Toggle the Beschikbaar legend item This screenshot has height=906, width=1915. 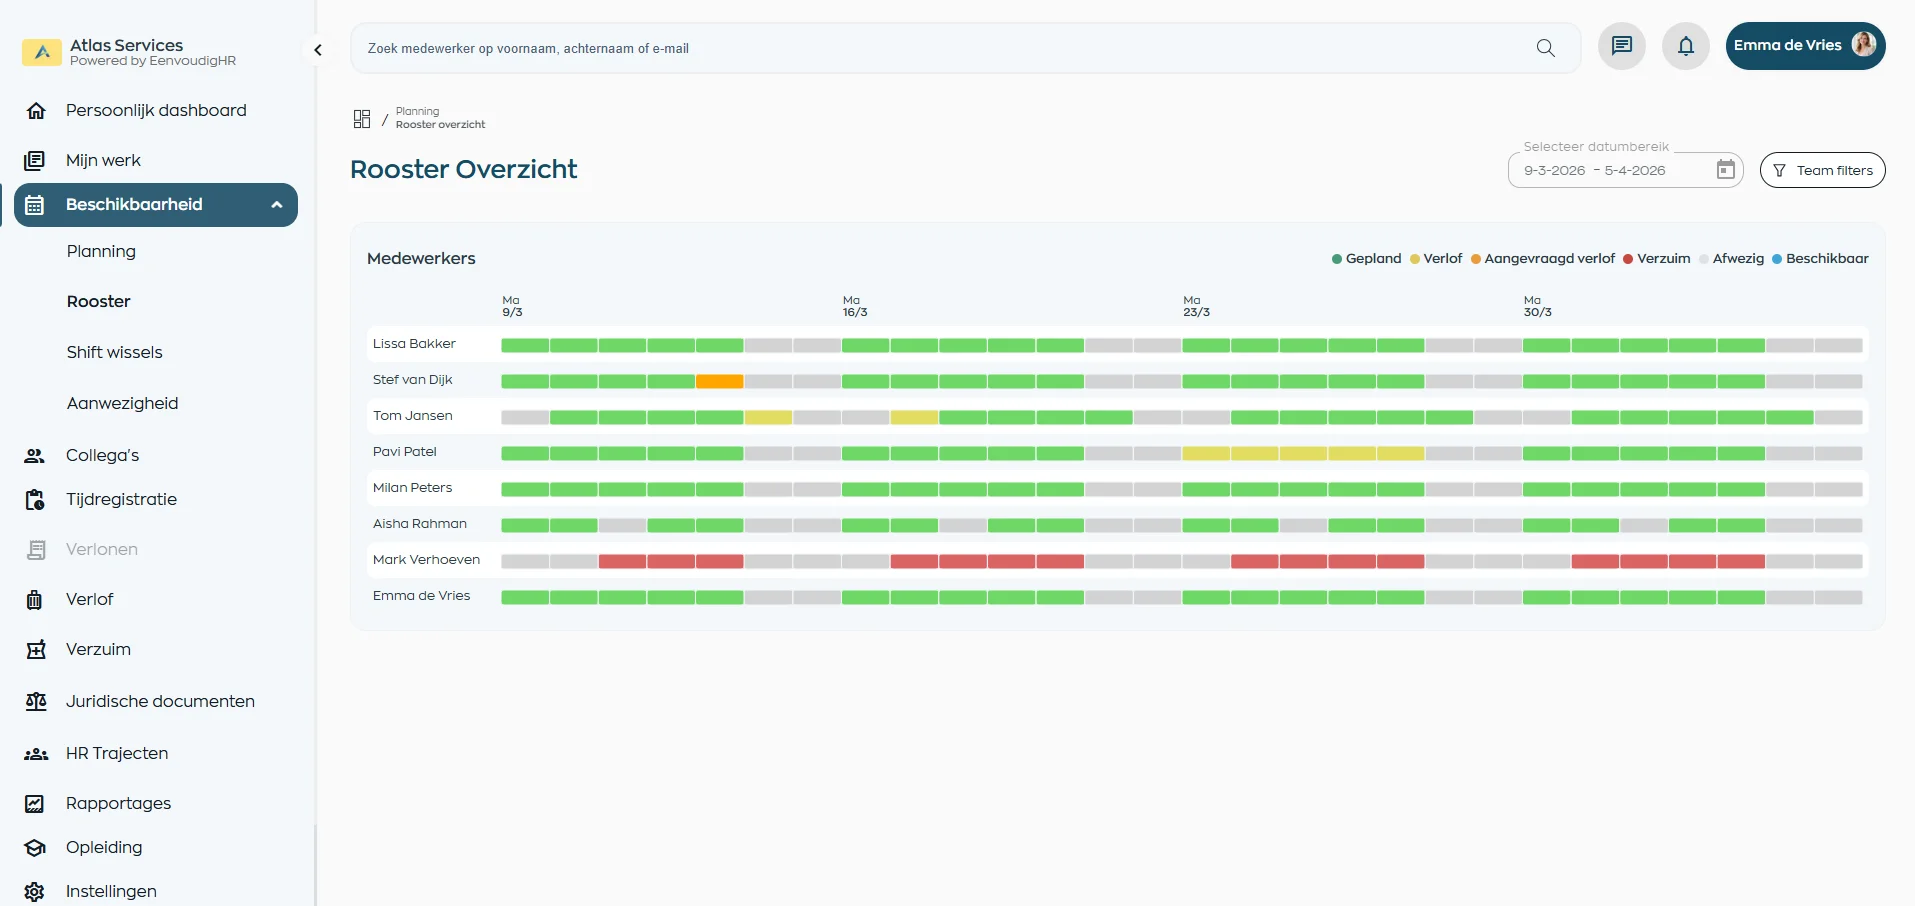(1819, 259)
